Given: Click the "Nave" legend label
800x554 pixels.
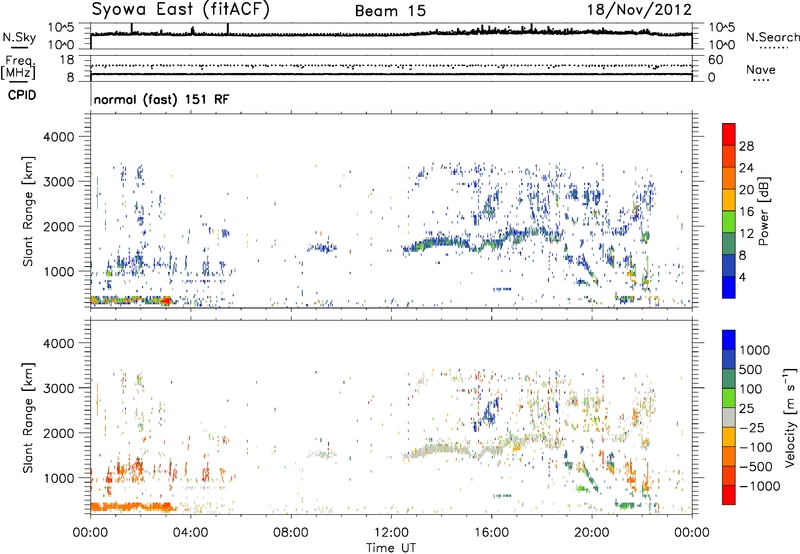Looking at the screenshot, I should pos(761,69).
